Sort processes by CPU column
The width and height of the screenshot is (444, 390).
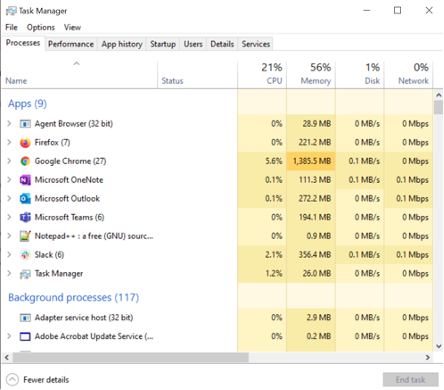click(262, 75)
